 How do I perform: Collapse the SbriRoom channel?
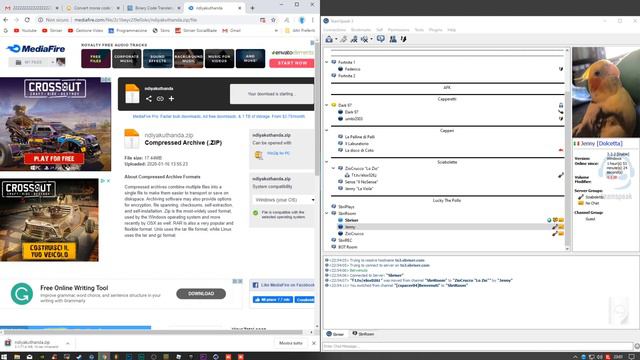pos(327,213)
